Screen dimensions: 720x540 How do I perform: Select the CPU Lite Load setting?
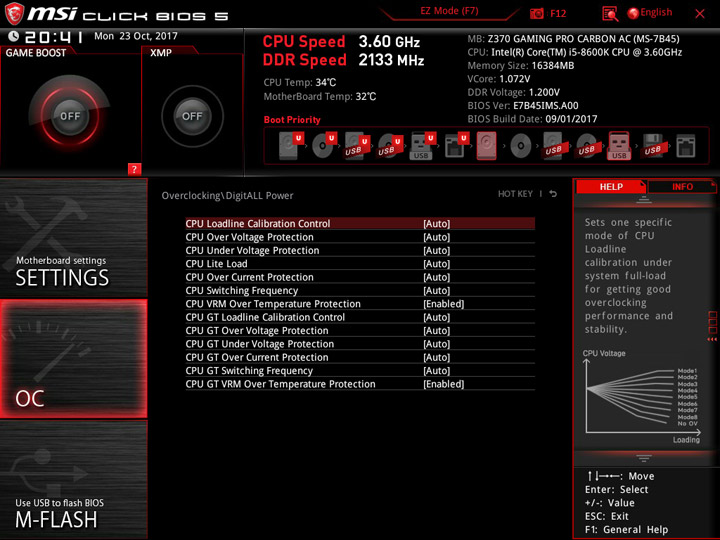[x=360, y=264]
